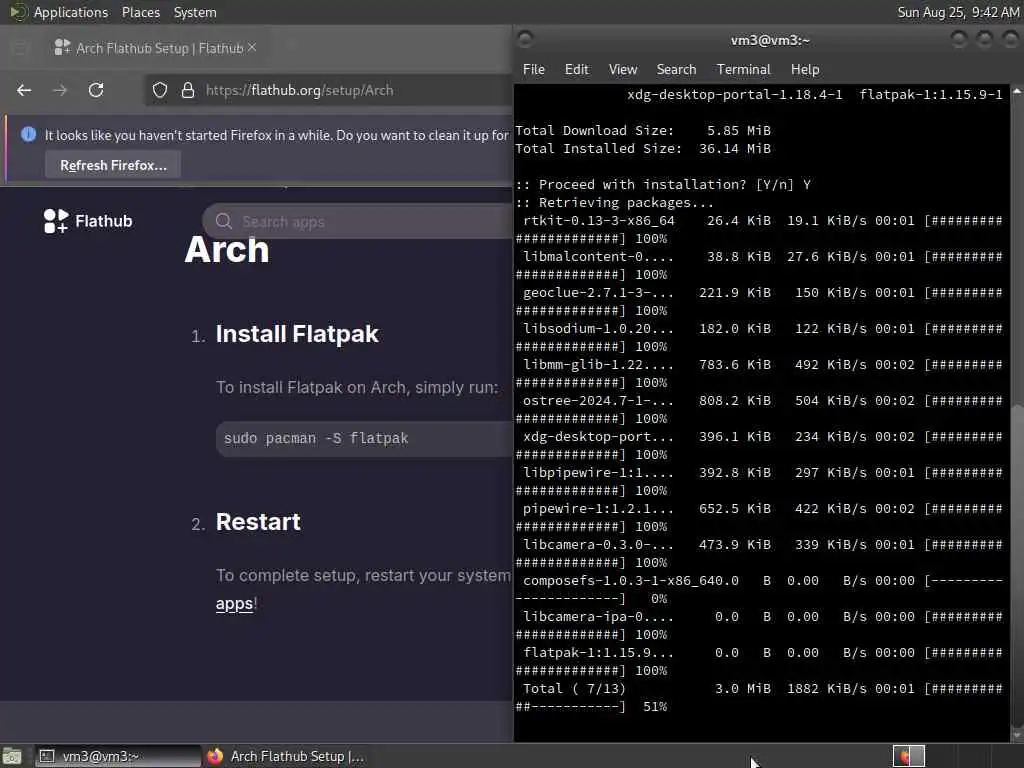Click the Install Flatpak heading
Screen dimensions: 1024x768
coord(296,334)
